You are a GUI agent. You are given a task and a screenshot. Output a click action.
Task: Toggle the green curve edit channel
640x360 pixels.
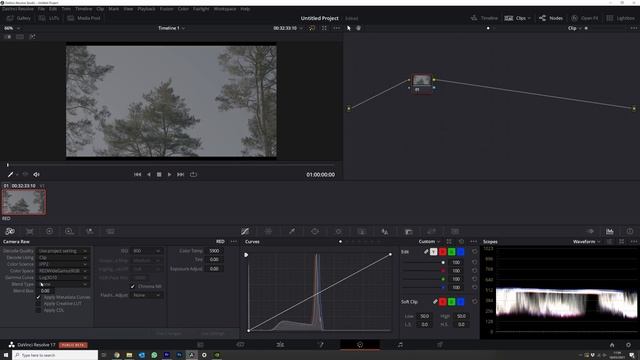pyautogui.click(x=451, y=252)
